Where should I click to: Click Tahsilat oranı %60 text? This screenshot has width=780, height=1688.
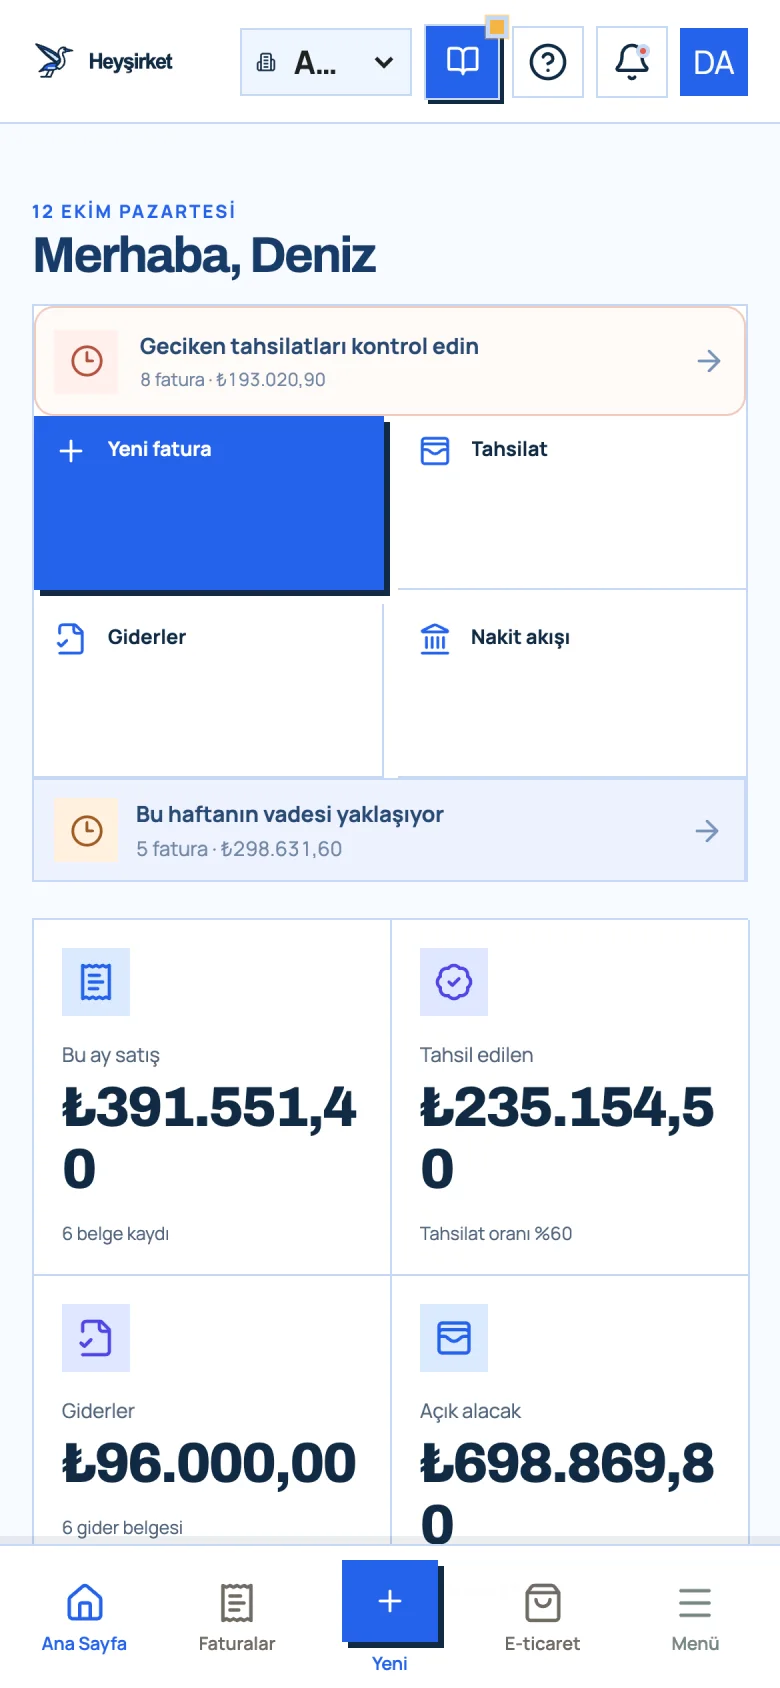pyautogui.click(x=496, y=1234)
